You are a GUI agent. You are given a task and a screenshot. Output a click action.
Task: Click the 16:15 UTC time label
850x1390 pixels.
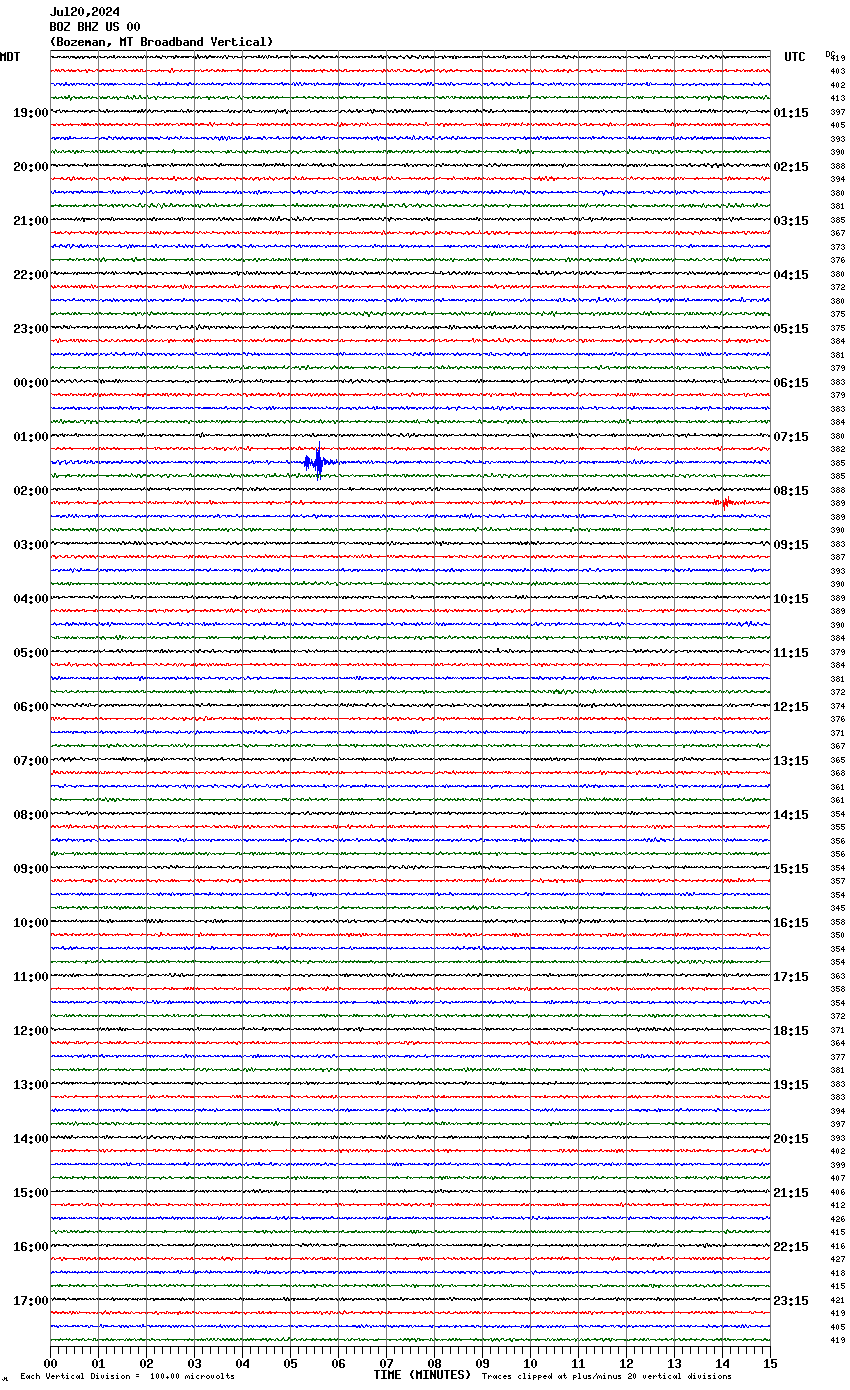point(791,923)
